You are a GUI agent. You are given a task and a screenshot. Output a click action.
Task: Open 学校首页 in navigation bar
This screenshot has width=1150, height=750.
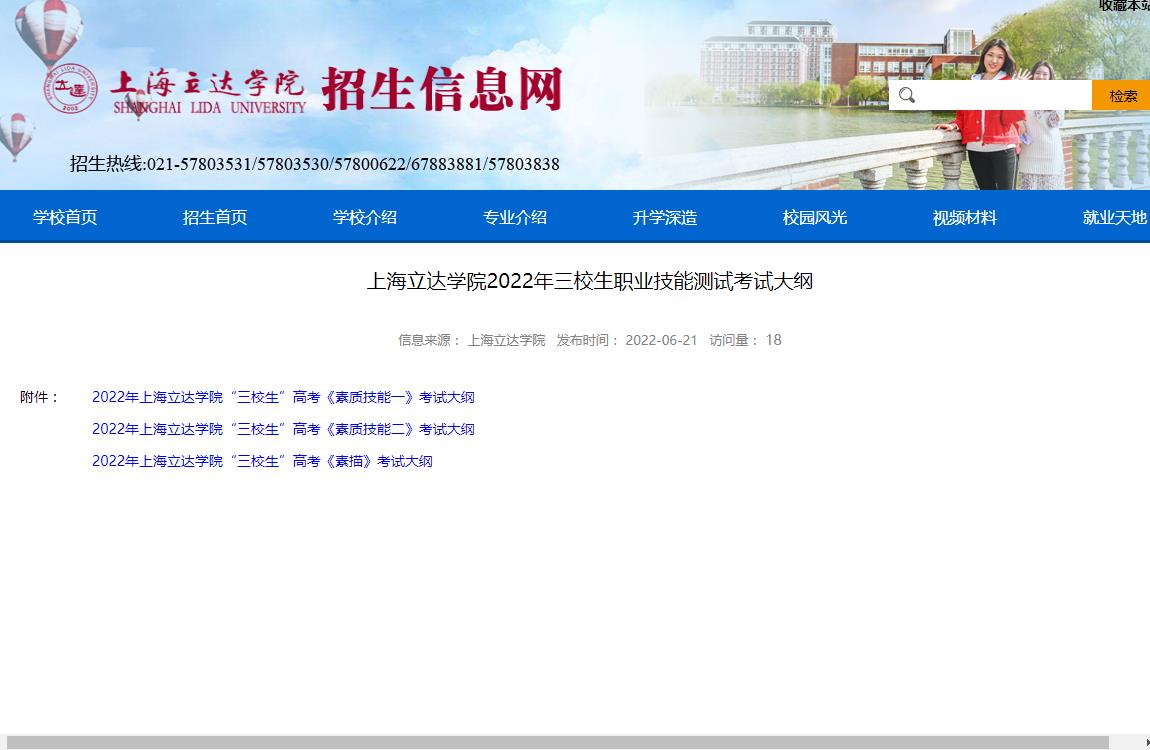click(65, 217)
